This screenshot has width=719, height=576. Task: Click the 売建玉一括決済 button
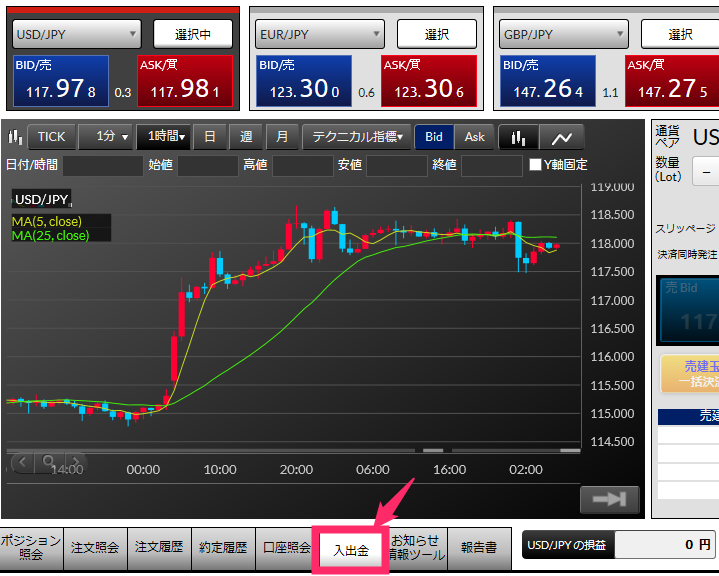690,374
